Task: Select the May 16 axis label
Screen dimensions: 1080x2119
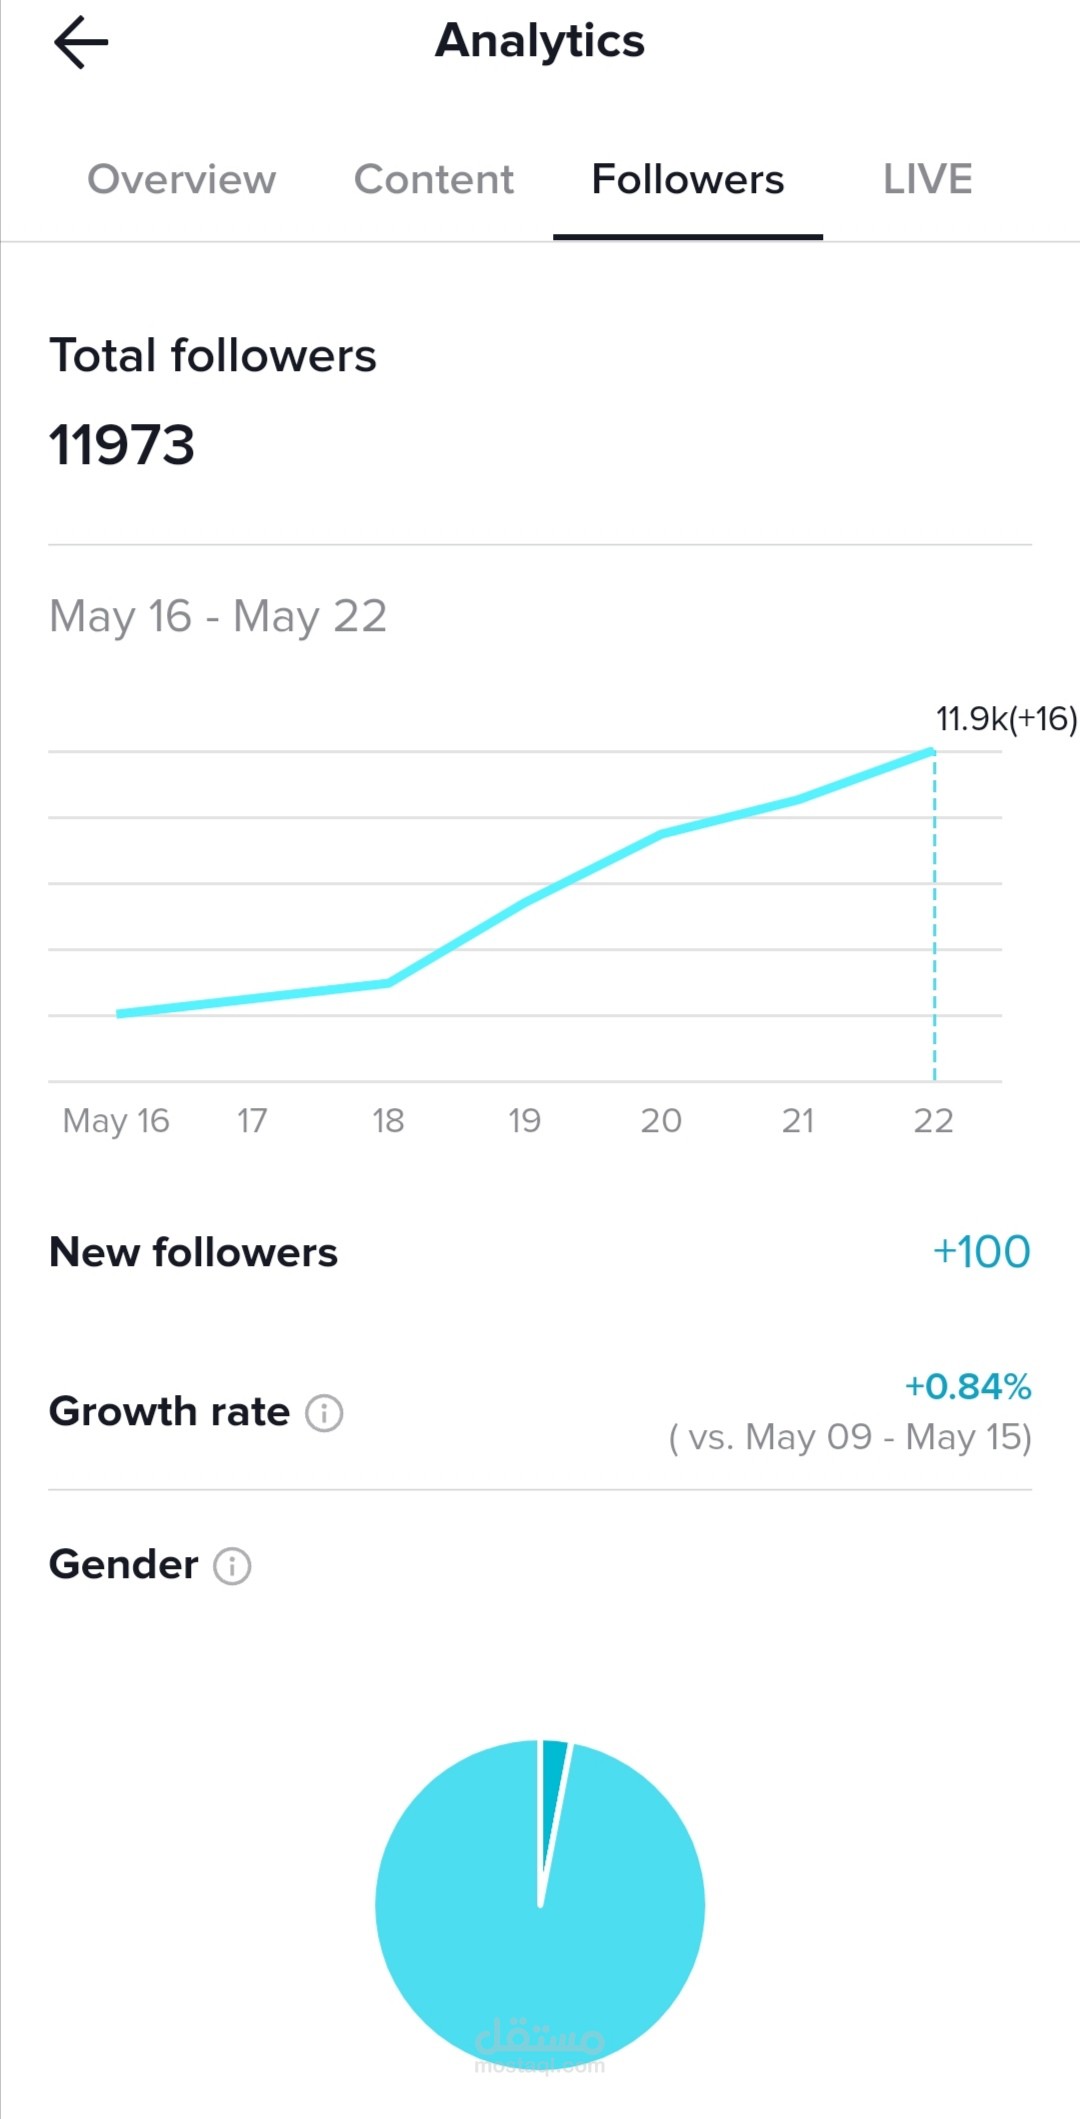Action: coord(116,1121)
